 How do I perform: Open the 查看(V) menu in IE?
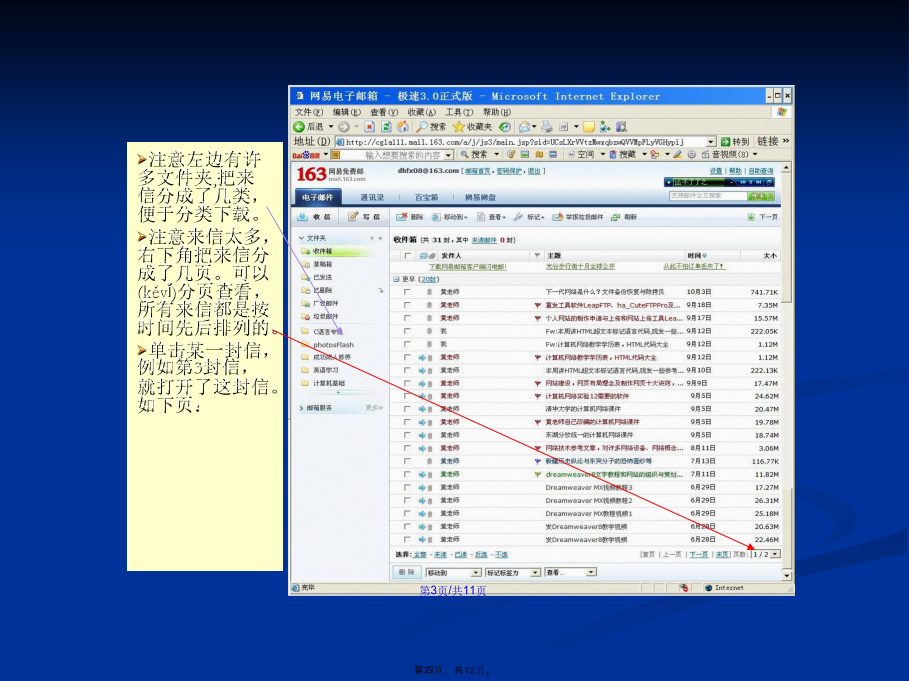[384, 112]
